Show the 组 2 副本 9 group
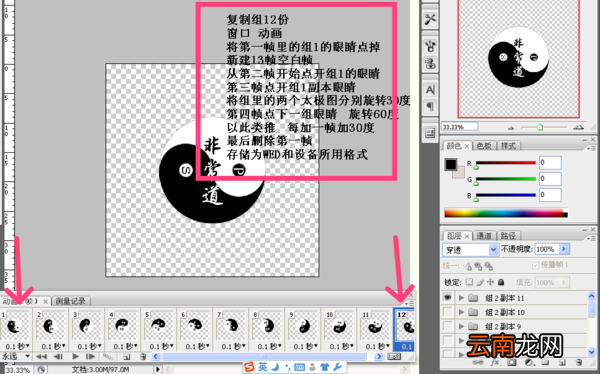Screen dimensions: 600x374 (447, 327)
